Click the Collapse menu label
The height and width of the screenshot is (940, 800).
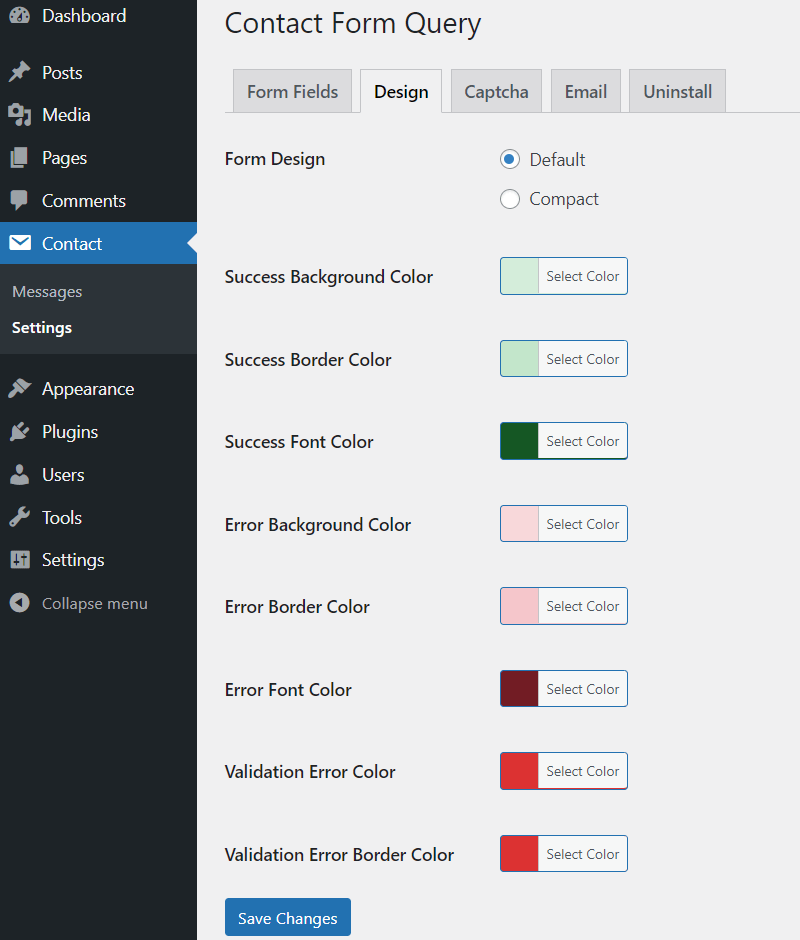click(x=95, y=603)
